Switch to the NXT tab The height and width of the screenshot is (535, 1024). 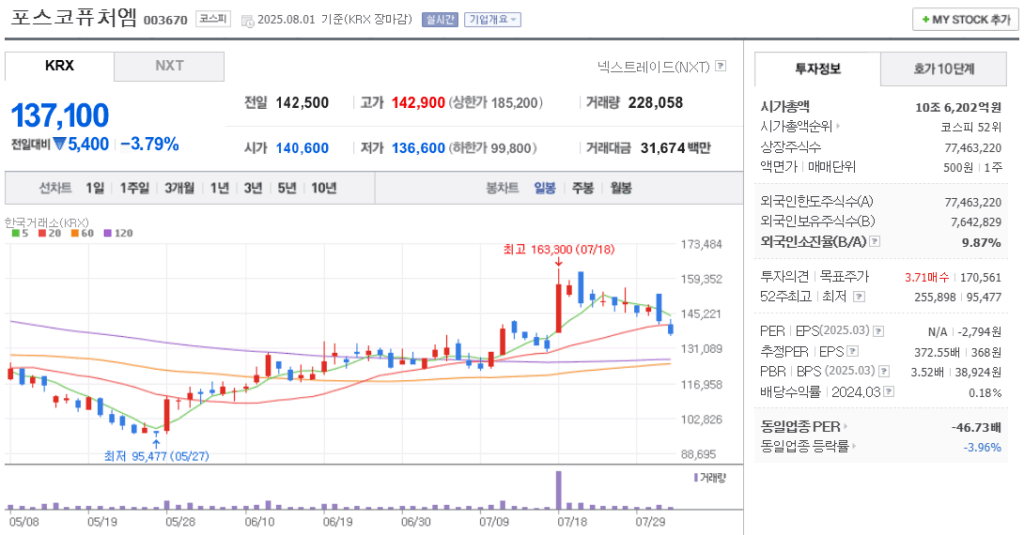tap(169, 66)
